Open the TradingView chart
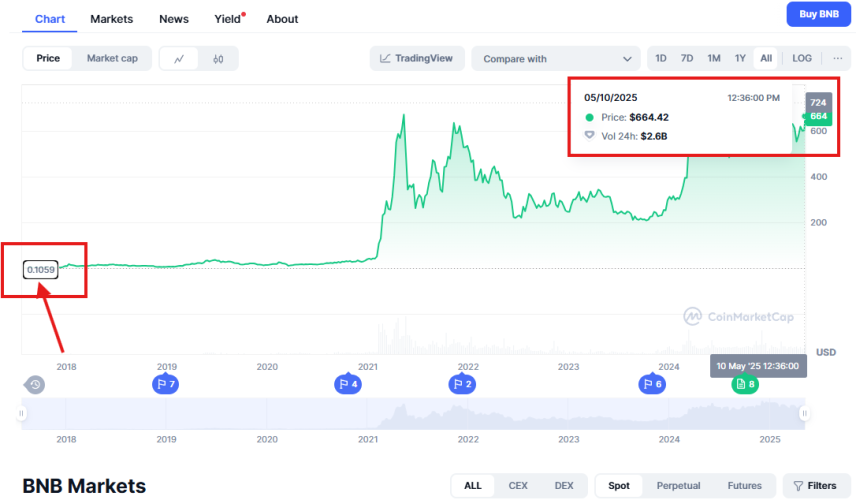The height and width of the screenshot is (500, 856). click(x=417, y=58)
